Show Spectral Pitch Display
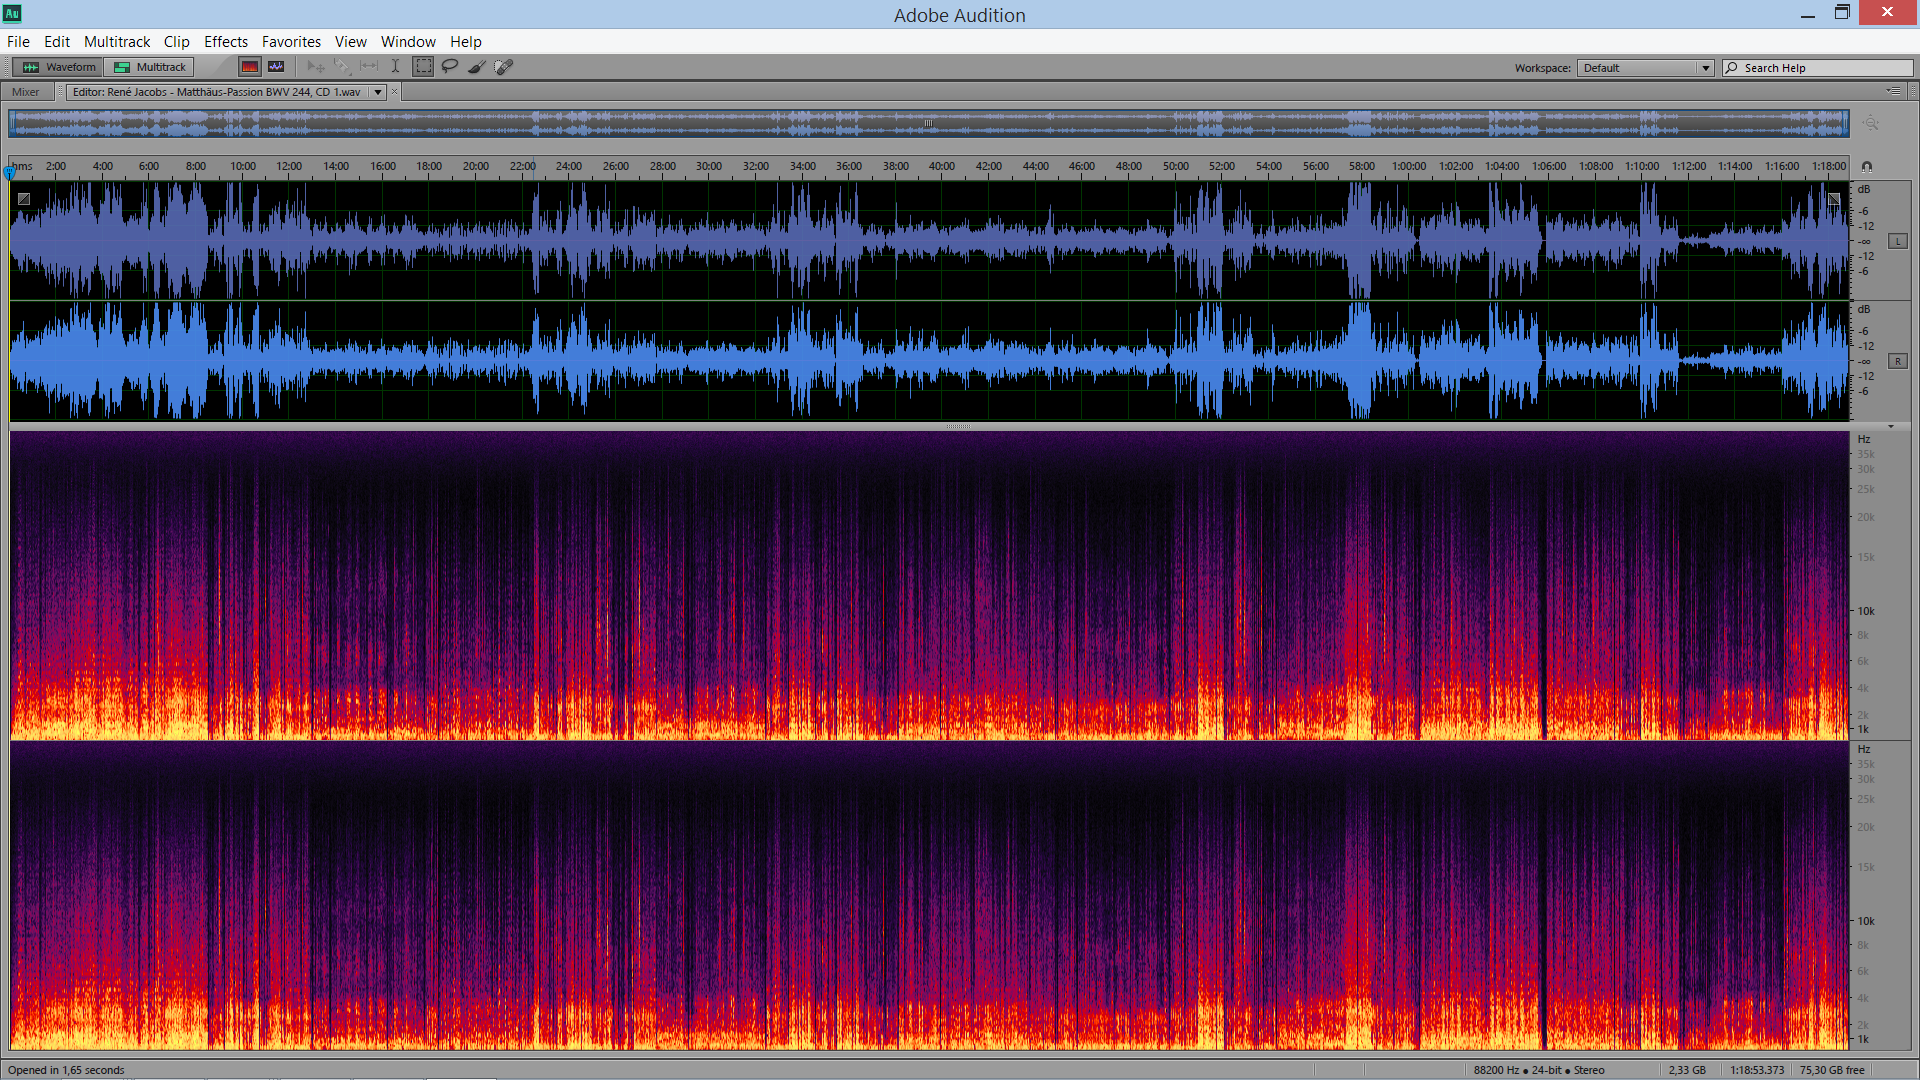The image size is (1920, 1080). (277, 67)
